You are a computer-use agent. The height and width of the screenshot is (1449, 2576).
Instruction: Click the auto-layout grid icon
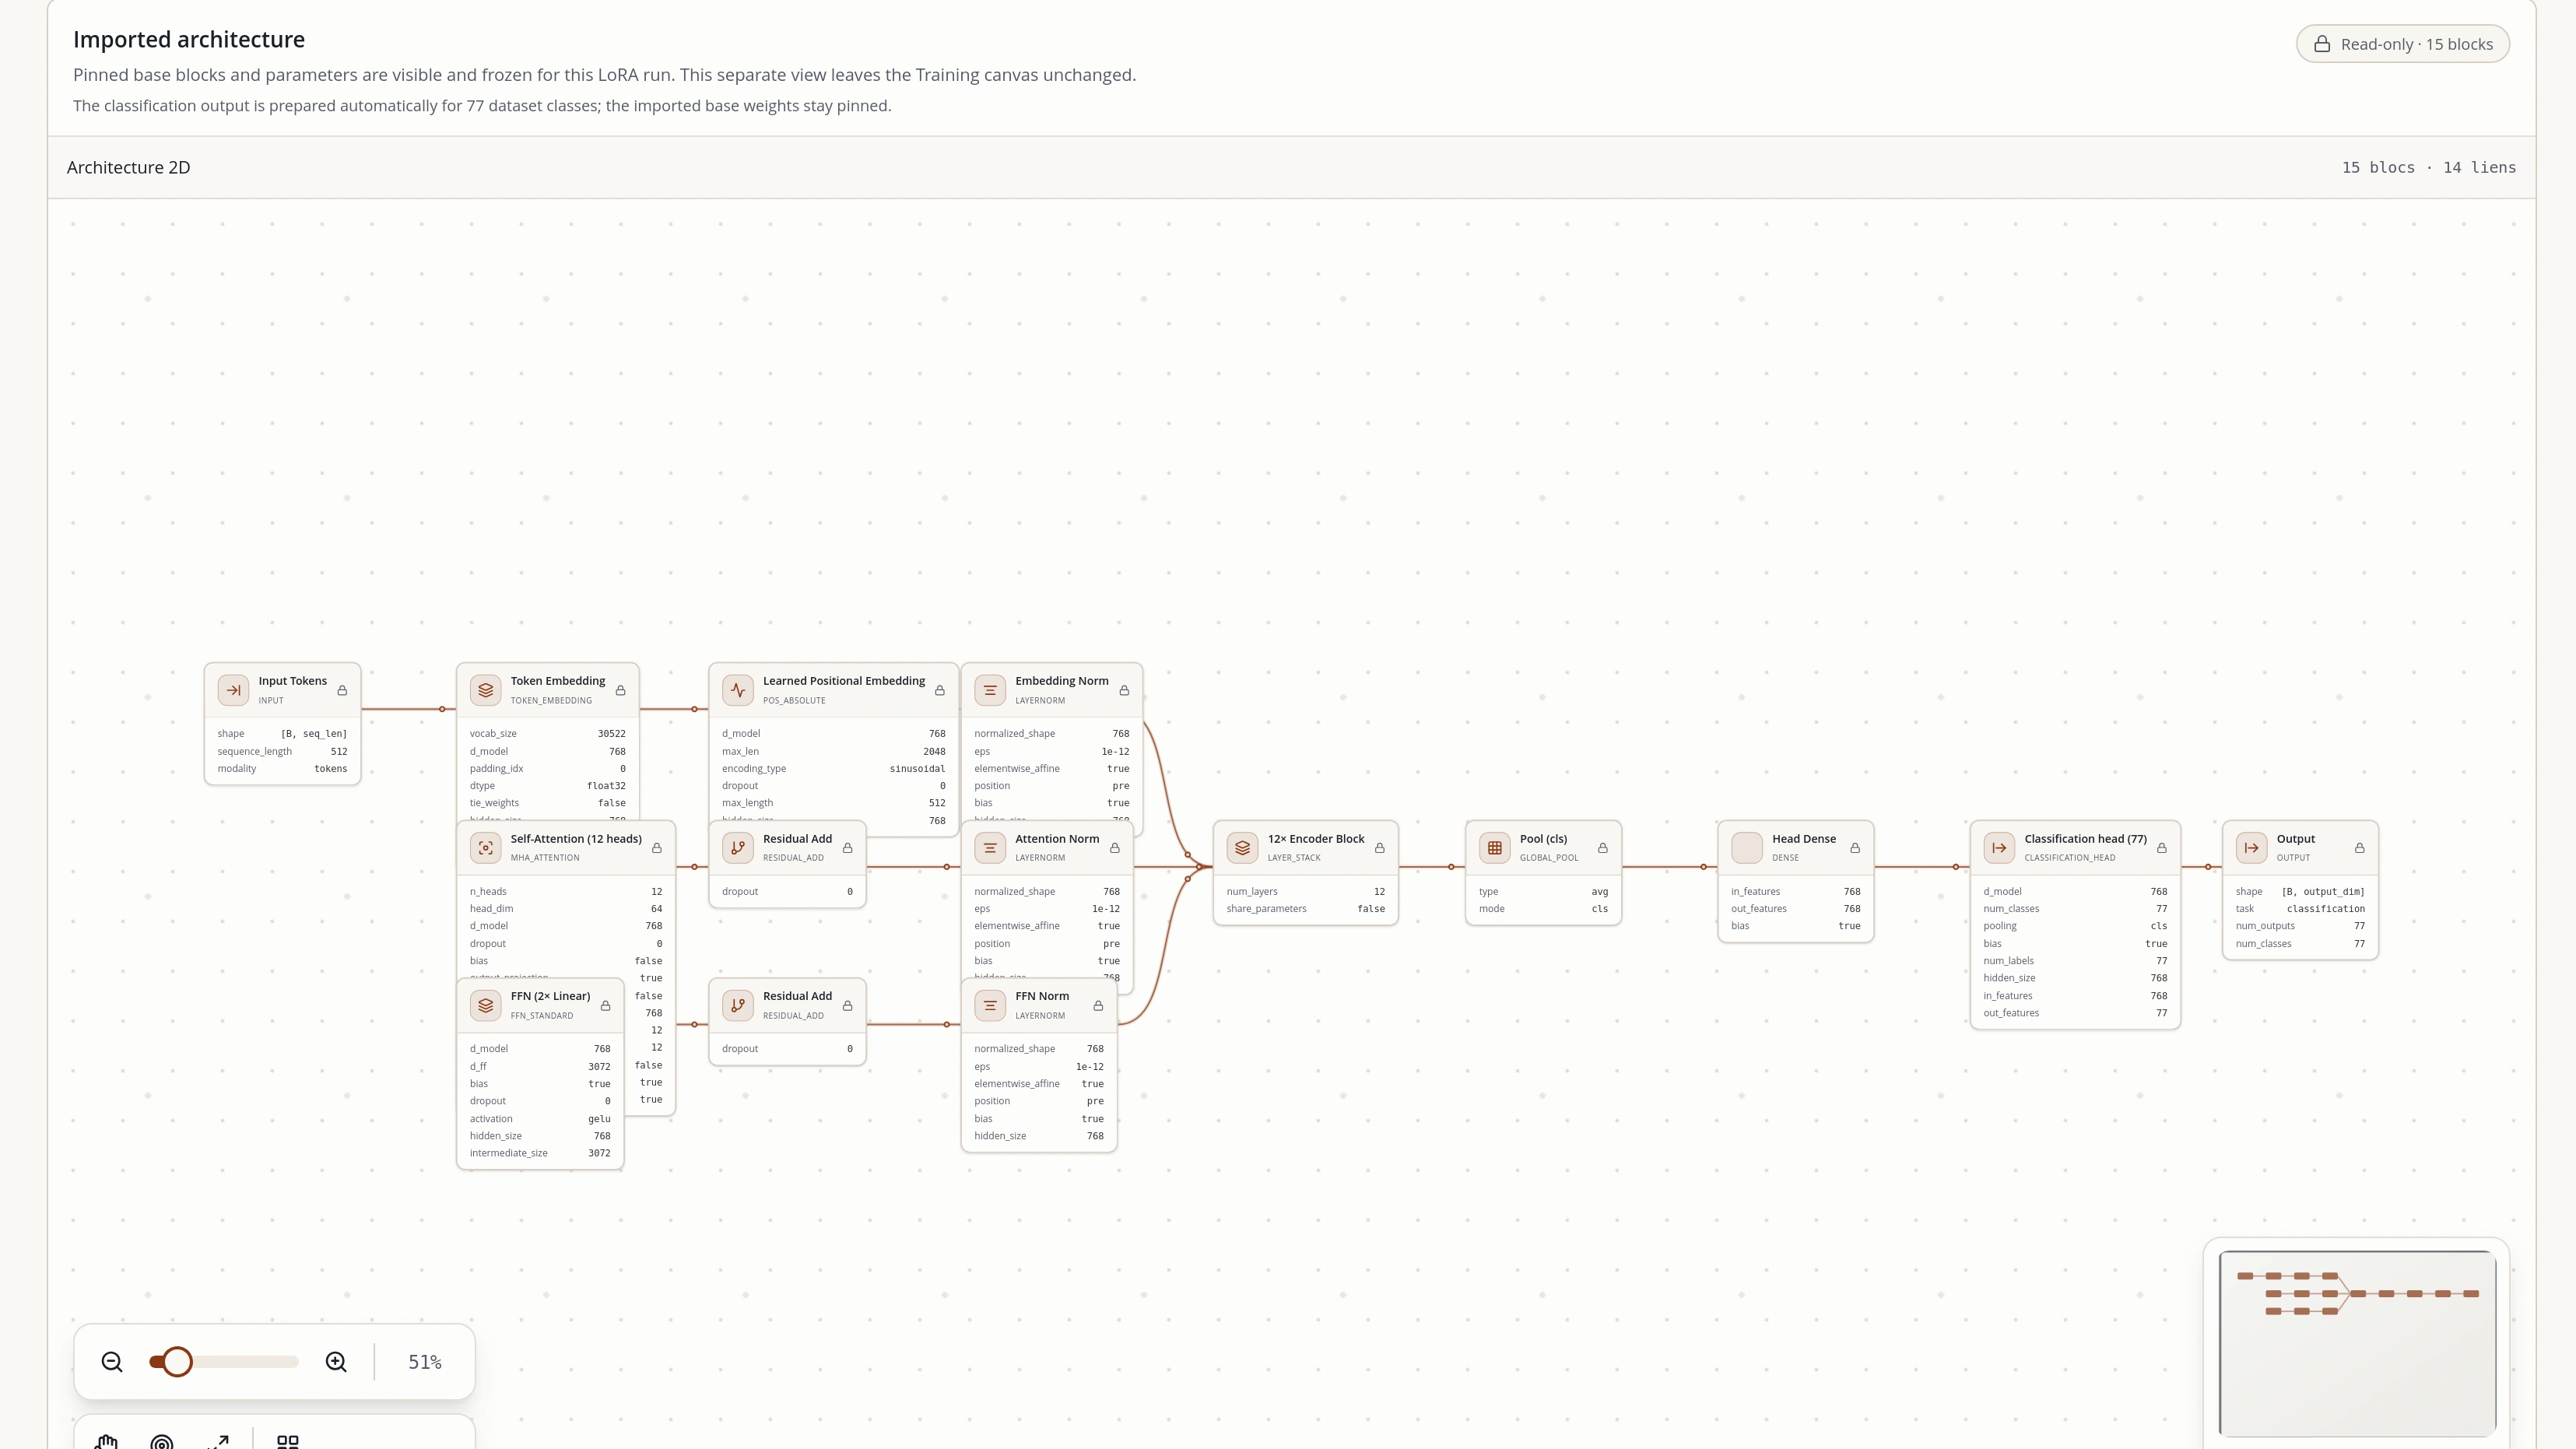288,1441
